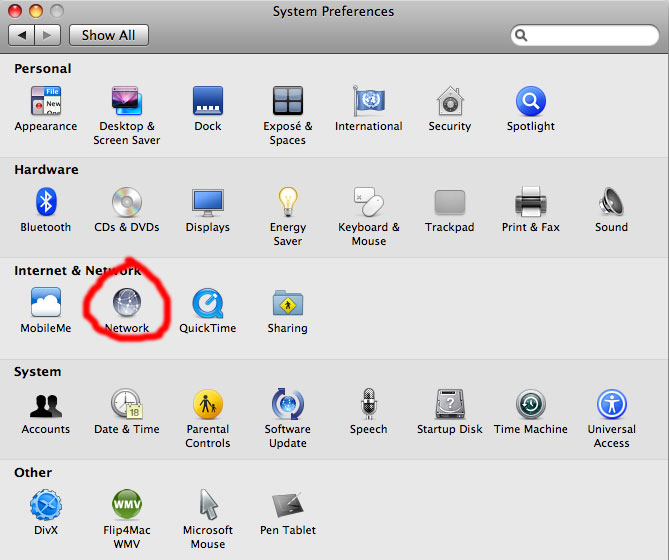Screen dimensions: 669x560
Task: Click the Show All button
Action: click(x=109, y=35)
